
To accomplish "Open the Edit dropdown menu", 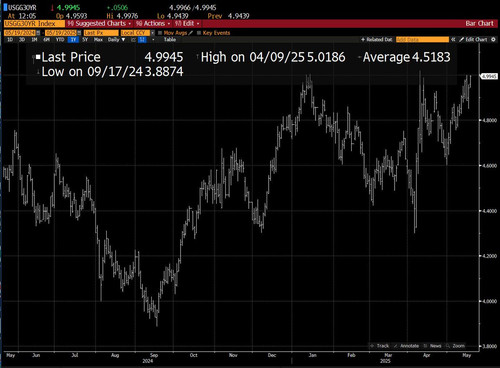I will [x=187, y=23].
